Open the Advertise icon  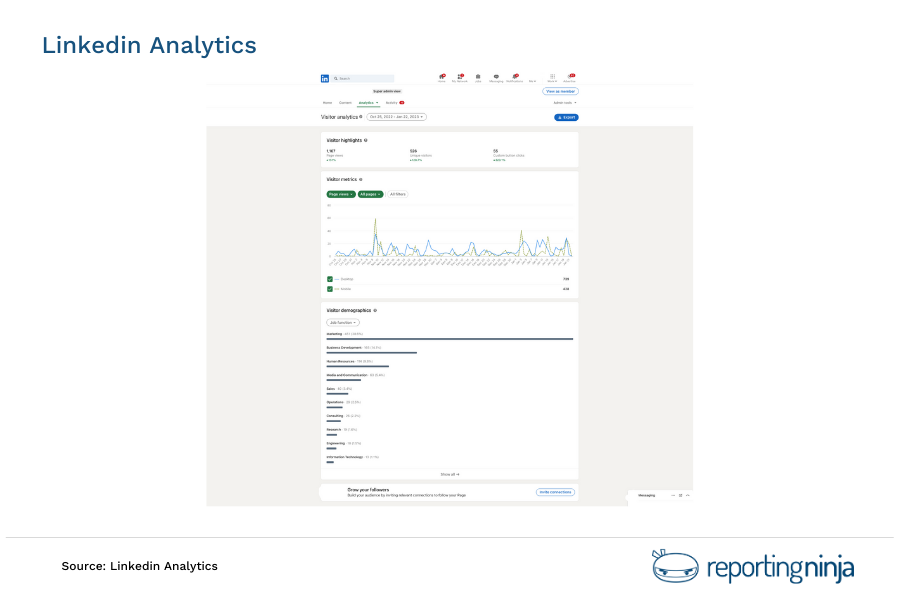pos(569,77)
